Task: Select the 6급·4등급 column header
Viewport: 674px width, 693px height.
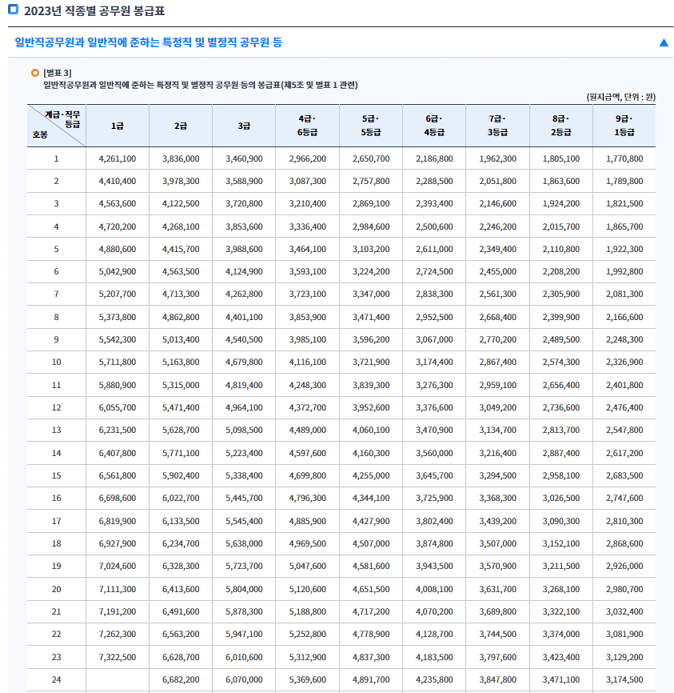Action: click(x=434, y=126)
